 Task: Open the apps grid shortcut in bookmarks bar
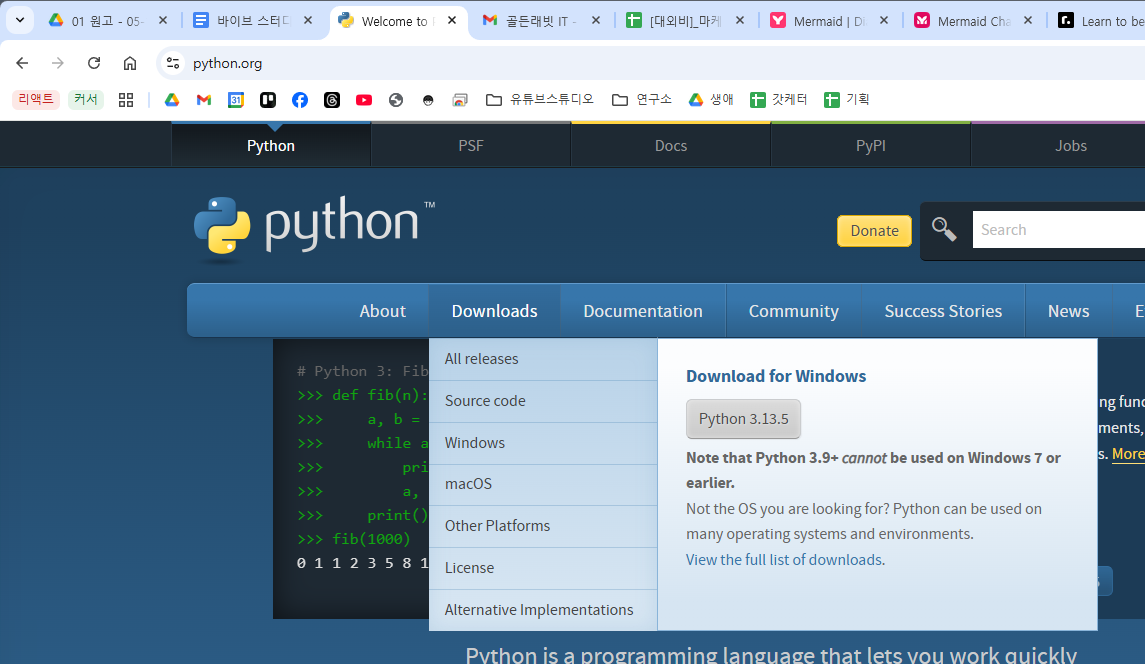[126, 100]
